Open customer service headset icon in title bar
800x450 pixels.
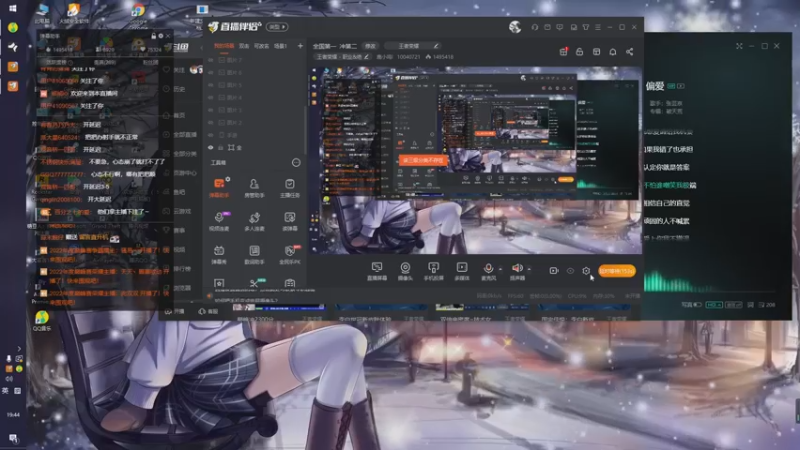[x=534, y=27]
